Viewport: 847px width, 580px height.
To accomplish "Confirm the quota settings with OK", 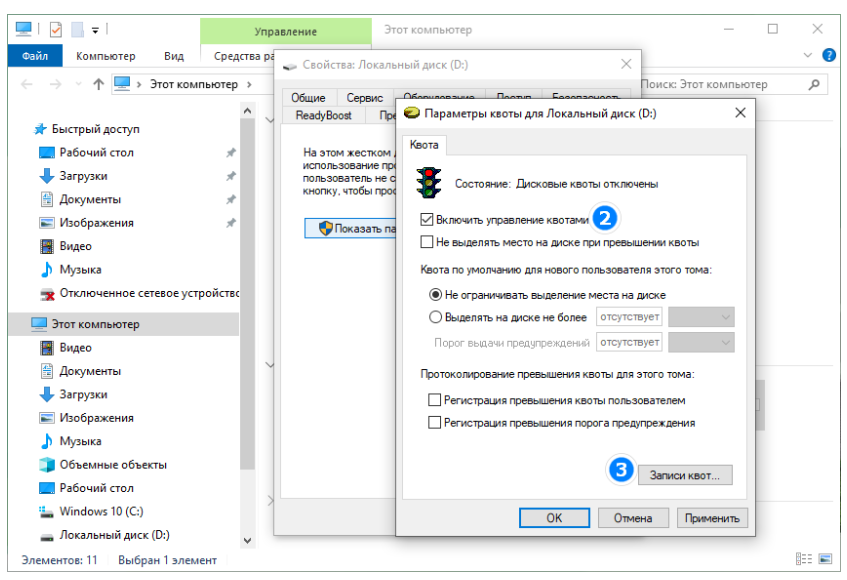I will pos(554,518).
